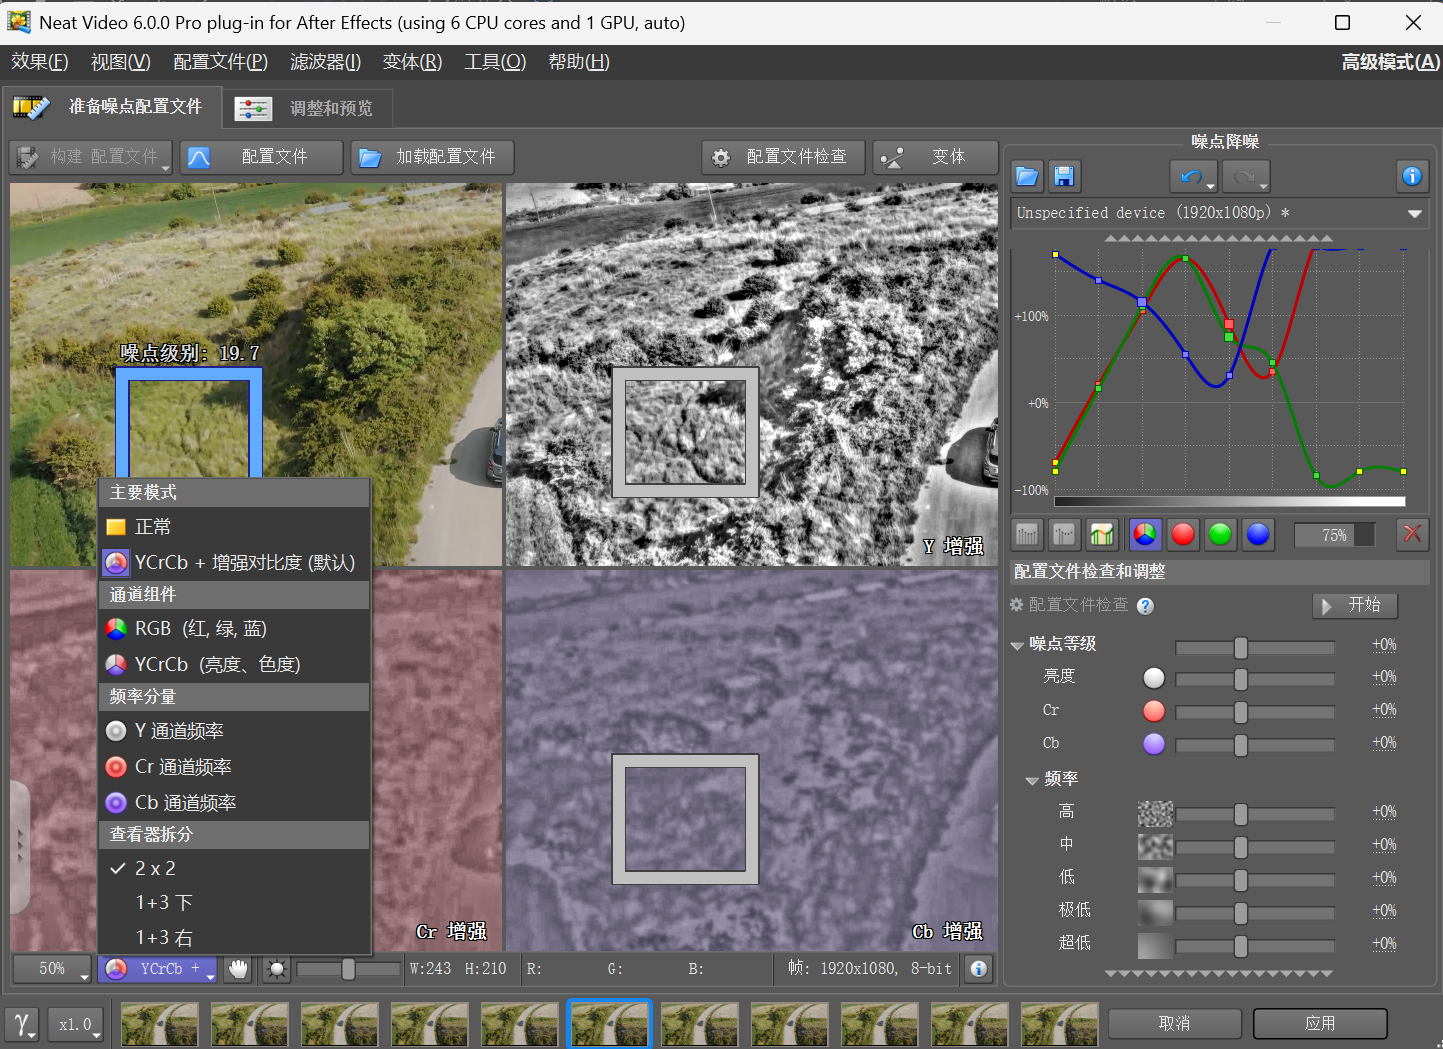Viewport: 1443px width, 1049px height.
Task: Toggle 高级模式(A) setting
Action: pos(1390,62)
